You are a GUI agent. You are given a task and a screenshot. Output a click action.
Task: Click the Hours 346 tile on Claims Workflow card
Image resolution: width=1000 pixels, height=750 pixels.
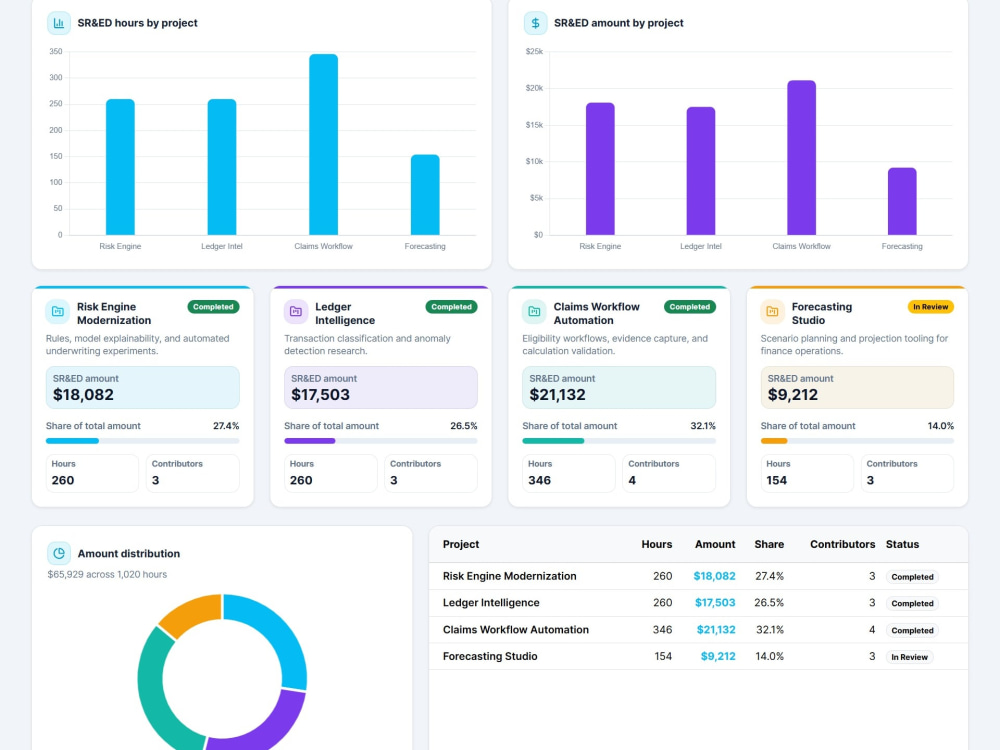(x=569, y=473)
